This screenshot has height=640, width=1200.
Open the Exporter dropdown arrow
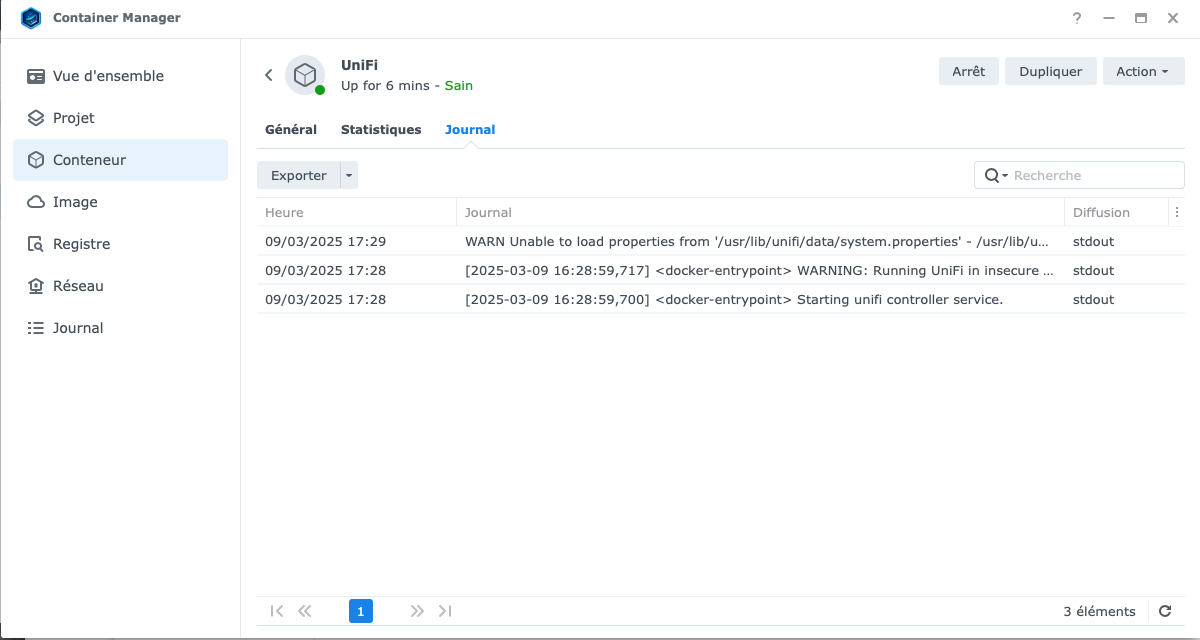pos(349,175)
